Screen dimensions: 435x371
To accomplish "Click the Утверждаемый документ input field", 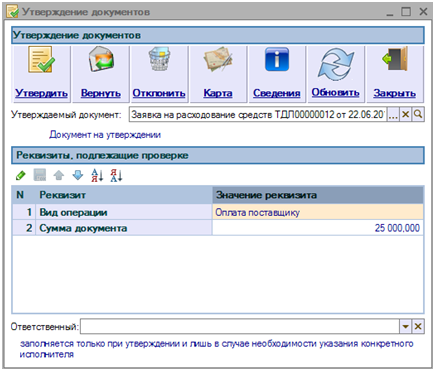I will (x=258, y=115).
